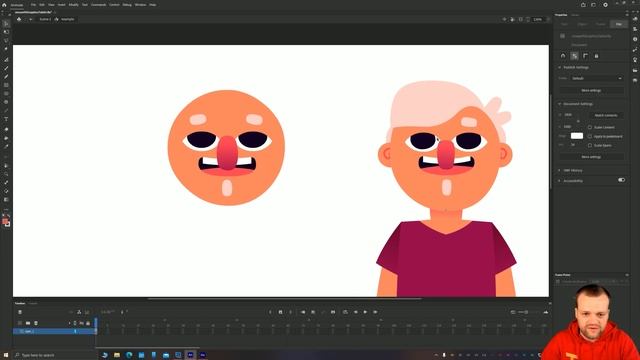Open the Profile dropdown set to Default
Screen dimensions: 640x360
(x=596, y=78)
